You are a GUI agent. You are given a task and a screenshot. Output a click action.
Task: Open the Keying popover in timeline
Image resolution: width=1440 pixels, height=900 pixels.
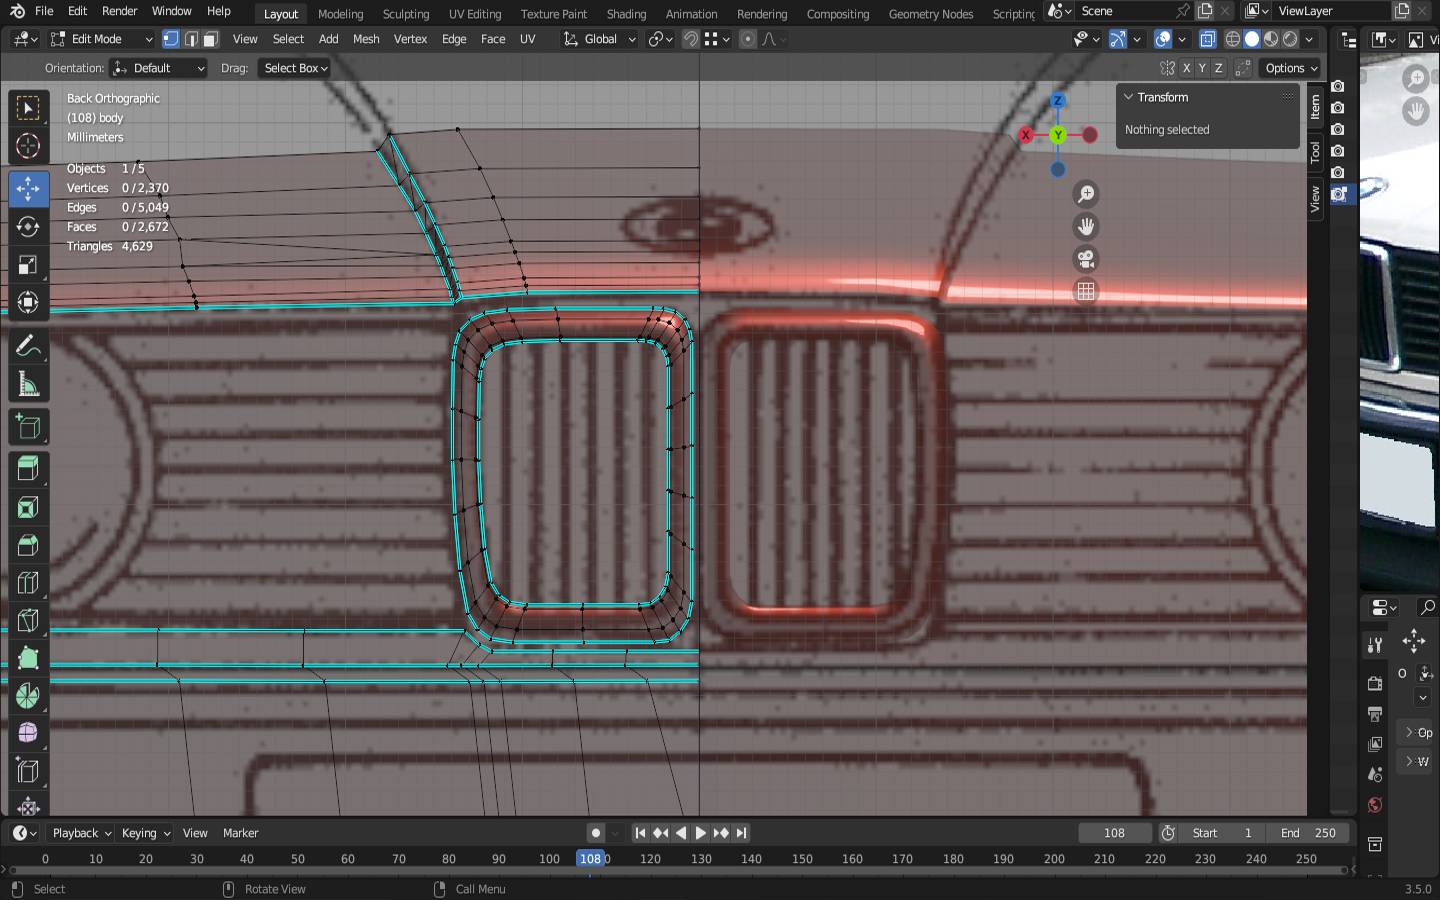pos(145,833)
